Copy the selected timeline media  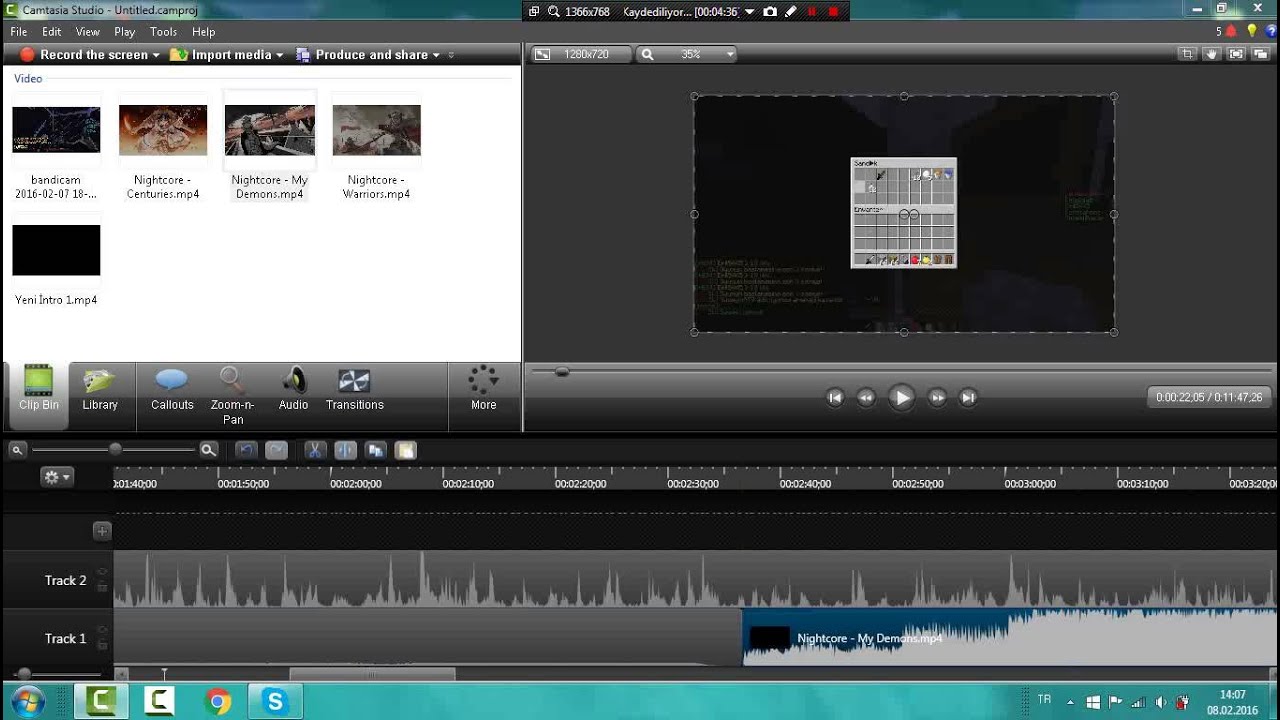click(x=376, y=450)
